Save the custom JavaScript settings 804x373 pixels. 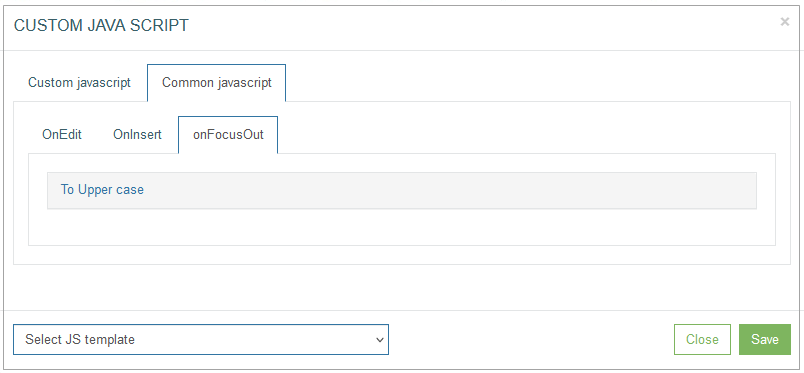pos(765,339)
